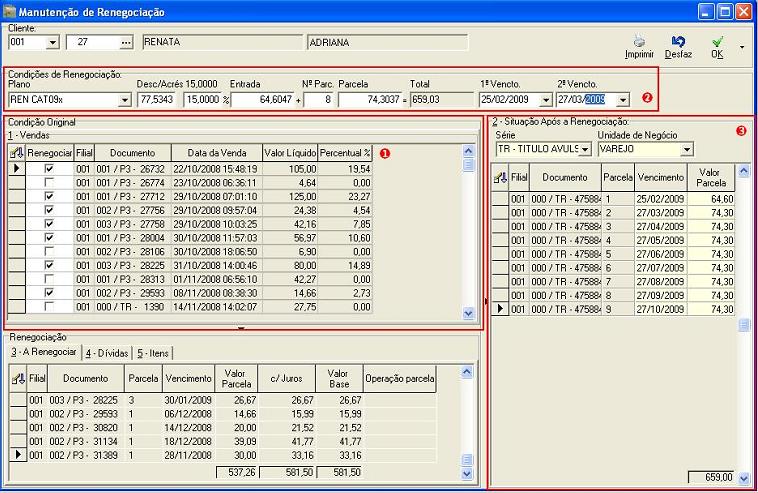The image size is (758, 493).
Task: Click the Percentual % column header
Action: (x=345, y=153)
